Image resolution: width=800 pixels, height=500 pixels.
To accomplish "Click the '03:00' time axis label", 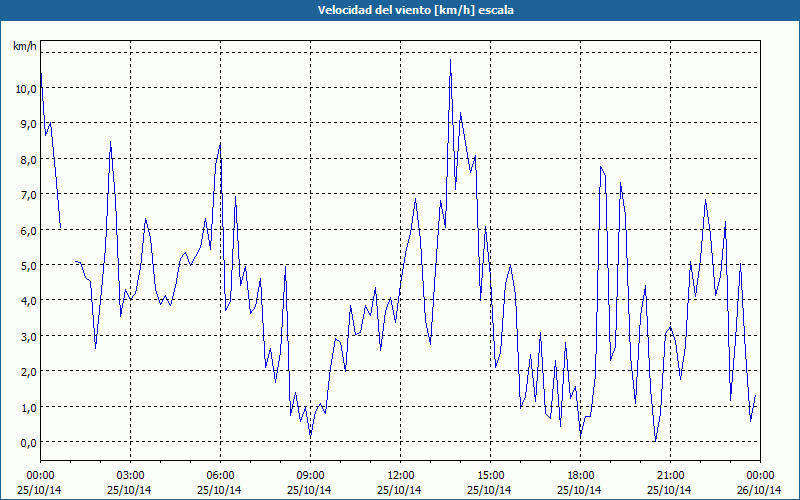I will tap(130, 476).
